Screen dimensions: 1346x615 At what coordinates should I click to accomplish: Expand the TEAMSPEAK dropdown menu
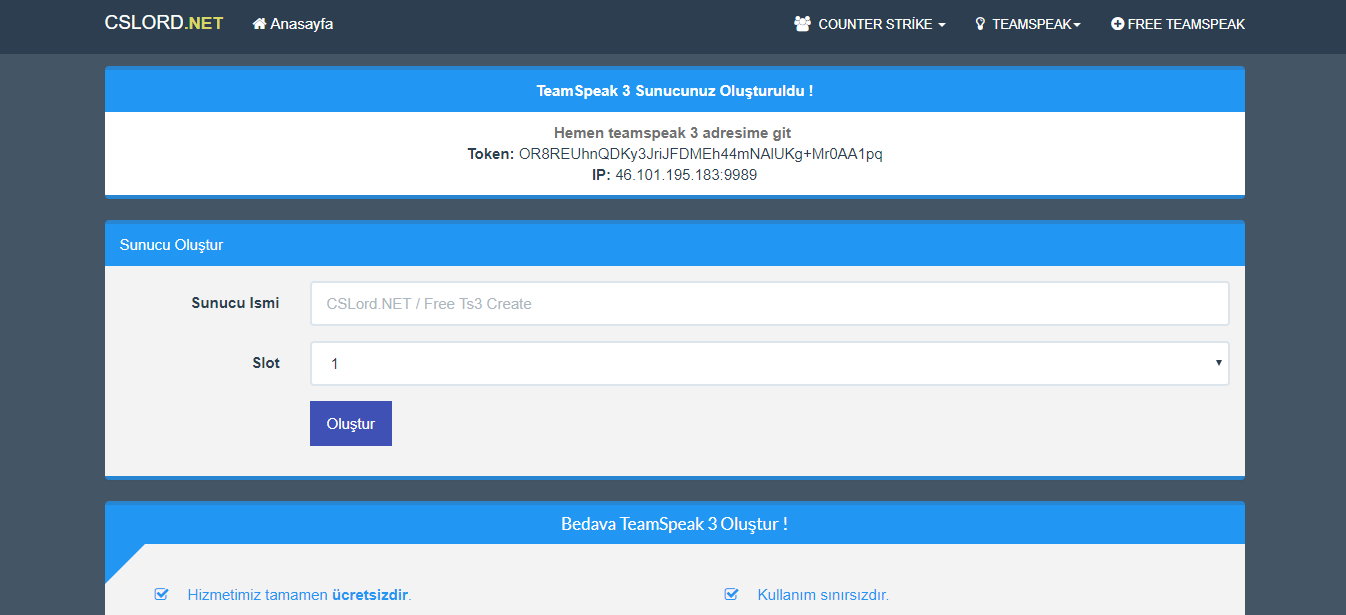(x=1028, y=24)
